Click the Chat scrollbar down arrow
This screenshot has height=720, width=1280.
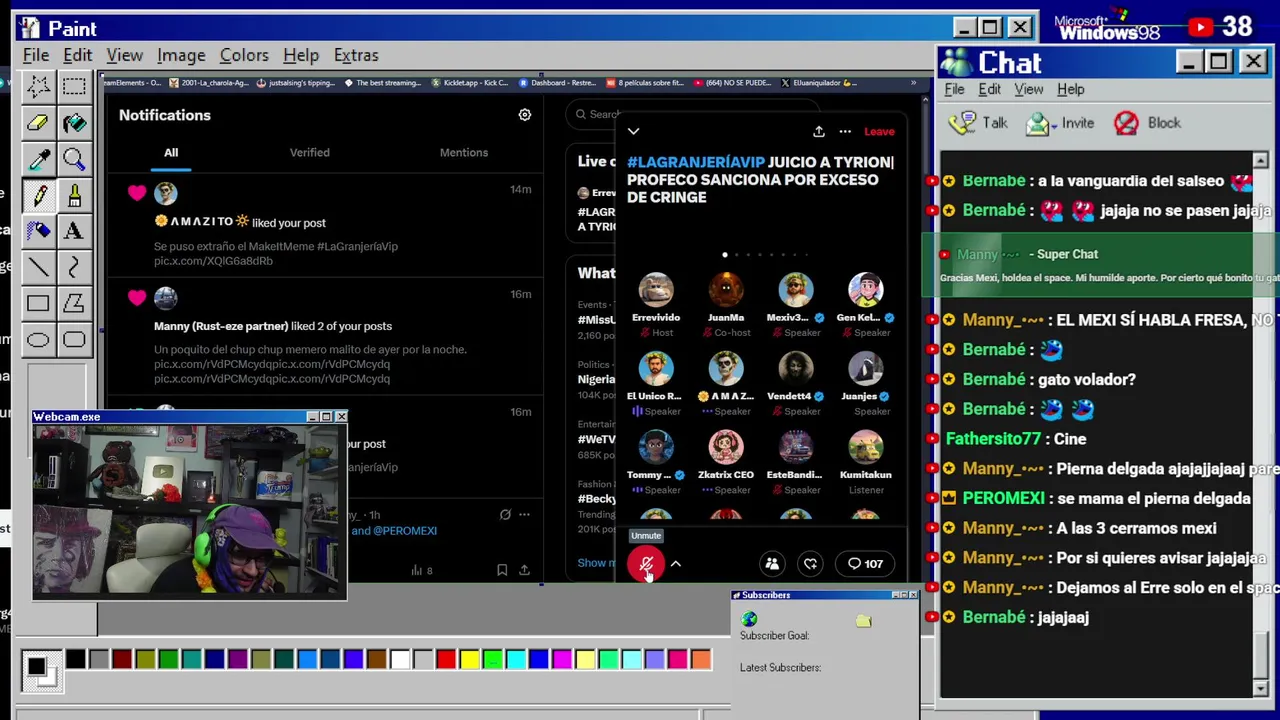click(x=1260, y=688)
